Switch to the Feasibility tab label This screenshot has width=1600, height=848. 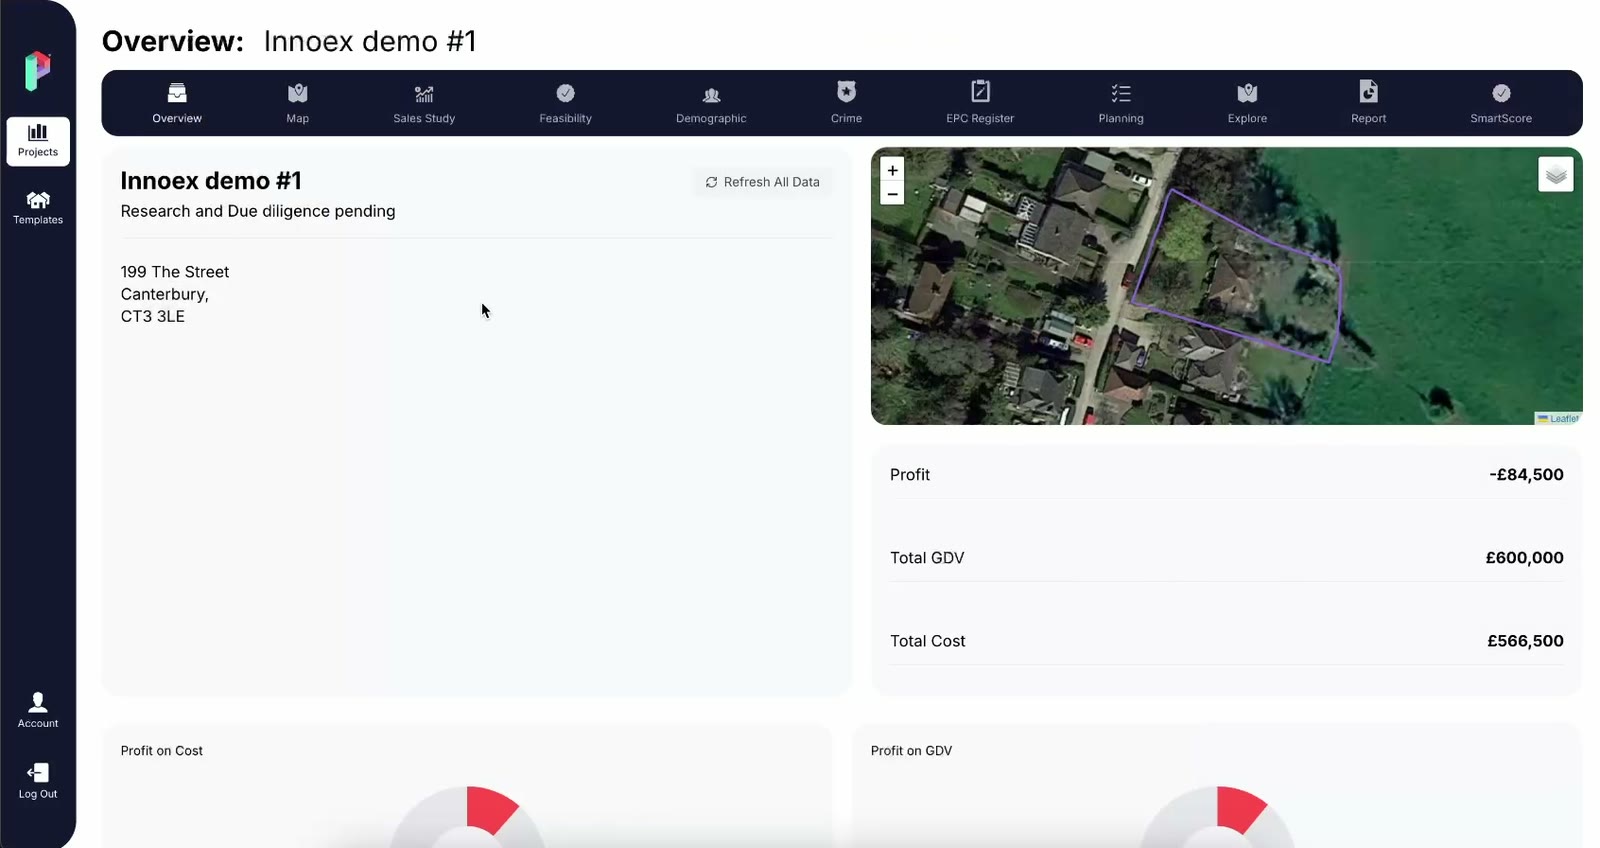point(566,118)
